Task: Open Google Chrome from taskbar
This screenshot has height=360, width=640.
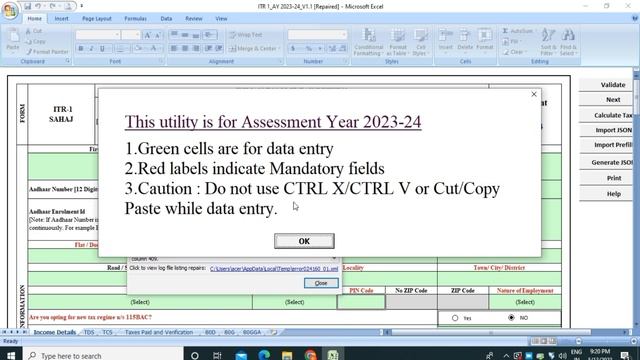Action: tap(310, 355)
